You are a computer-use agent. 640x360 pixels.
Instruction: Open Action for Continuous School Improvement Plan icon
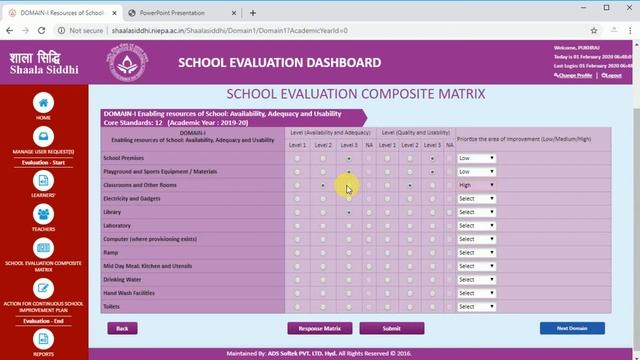[43, 289]
